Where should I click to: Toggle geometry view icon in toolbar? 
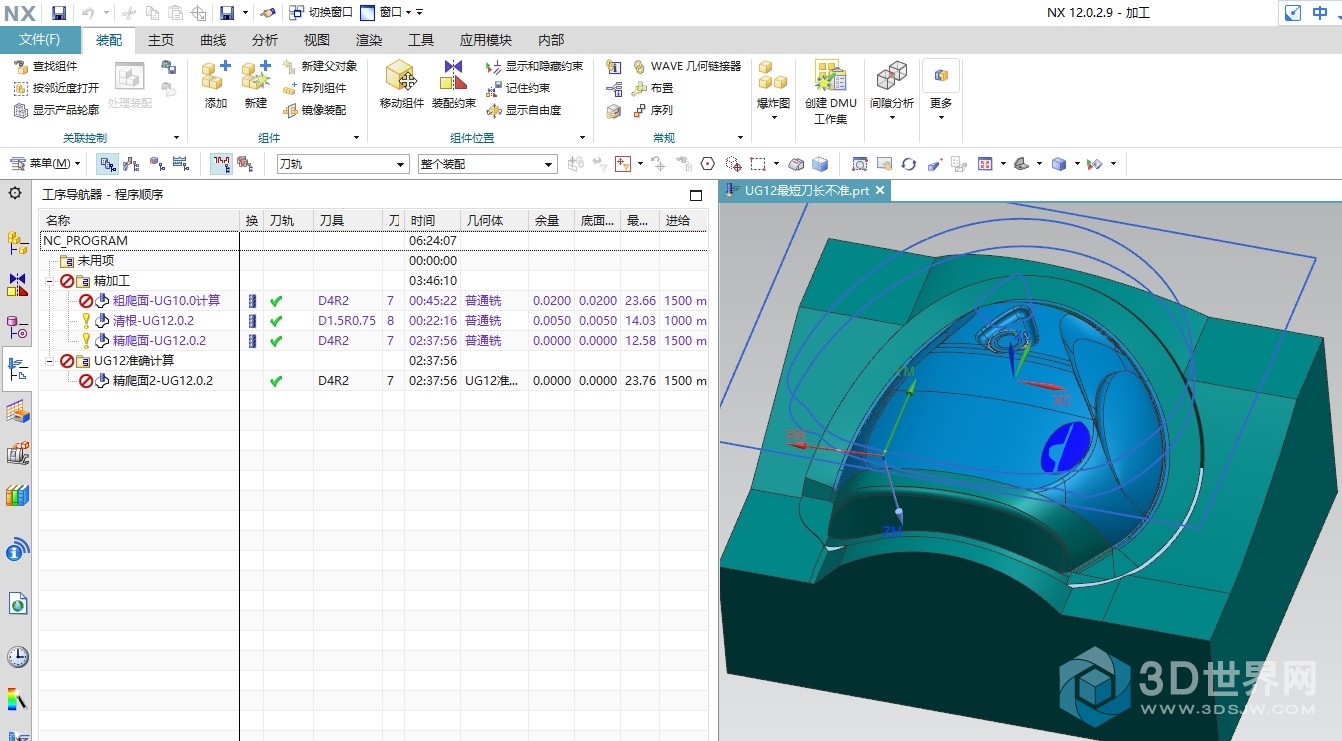[156, 163]
